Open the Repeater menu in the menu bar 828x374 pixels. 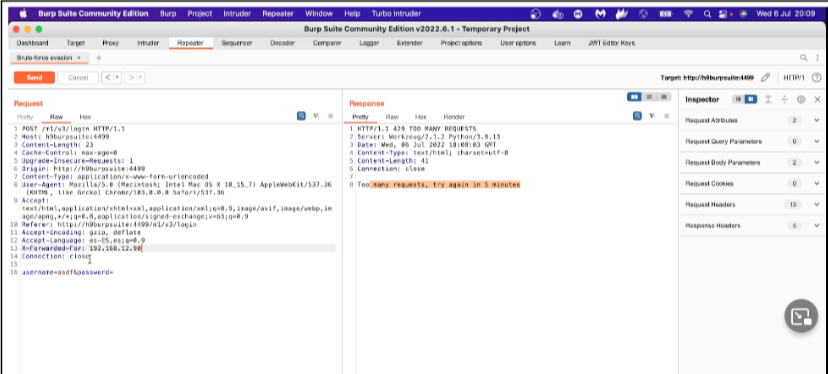(278, 14)
